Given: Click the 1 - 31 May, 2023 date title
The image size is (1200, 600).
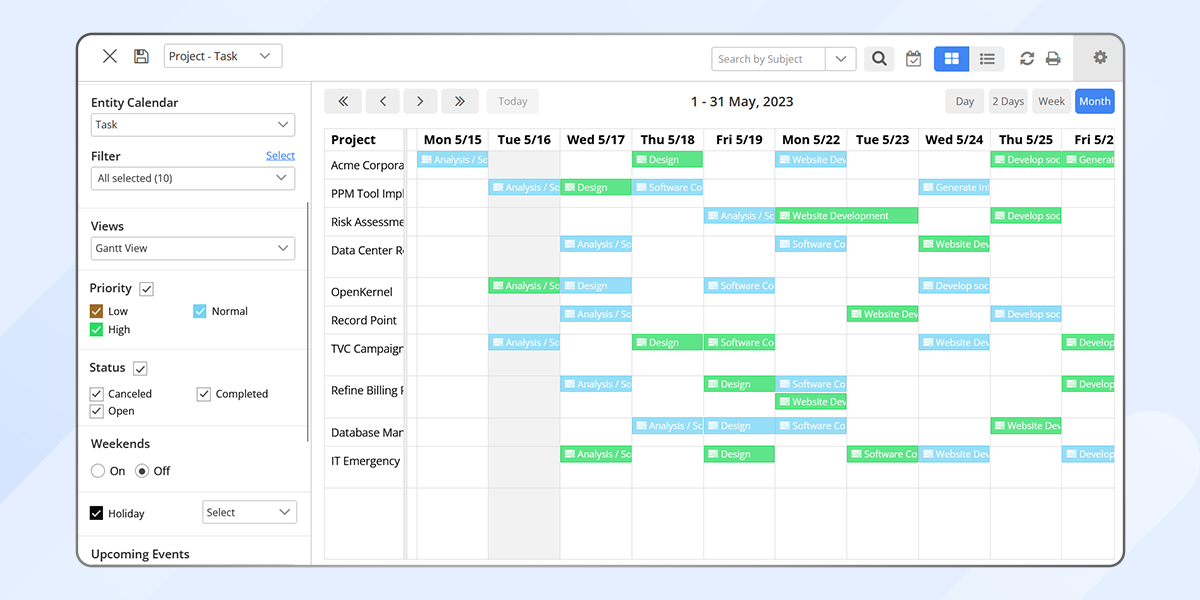Looking at the screenshot, I should pos(742,102).
